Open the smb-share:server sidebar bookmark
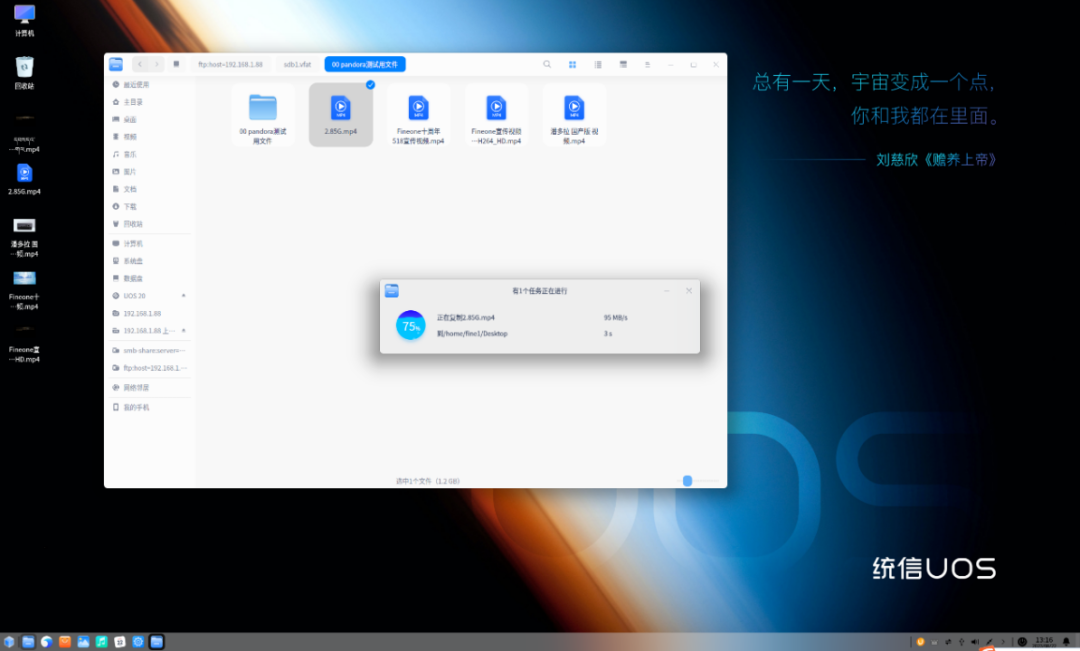Screen dimensions: 1080x651 (148, 351)
